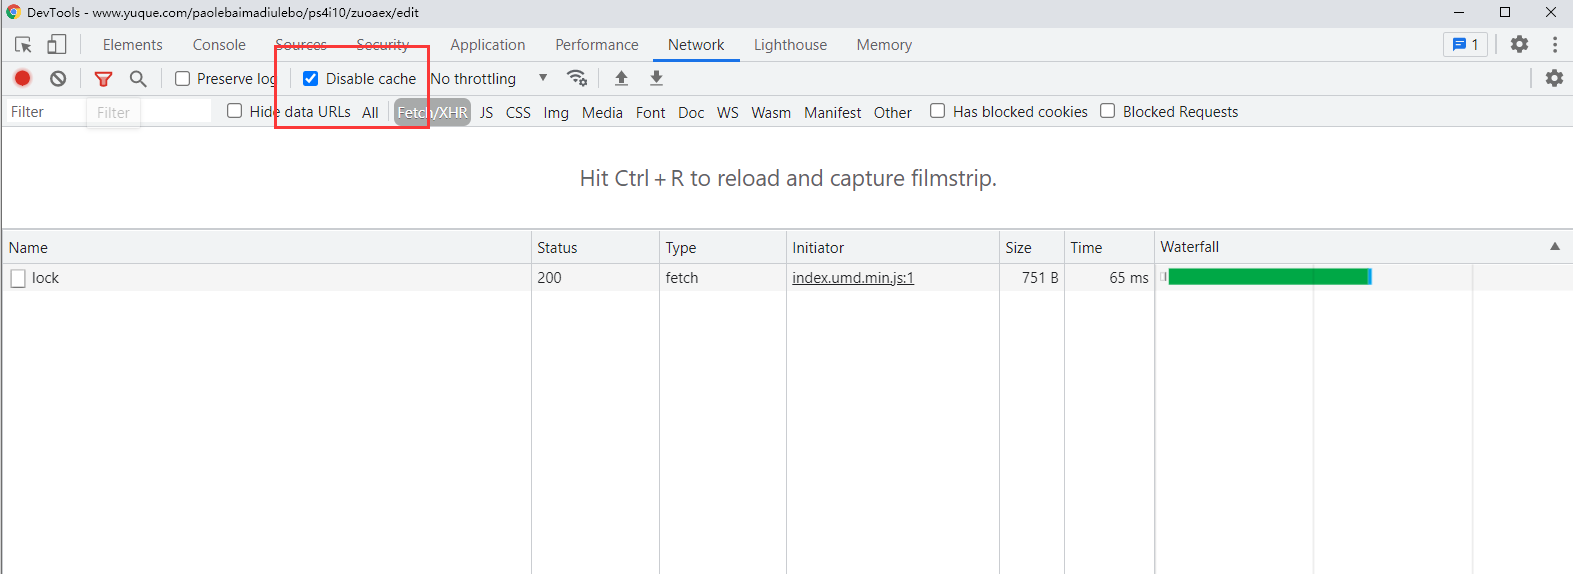Sort by the Type column header
This screenshot has width=1573, height=574.
tap(723, 247)
